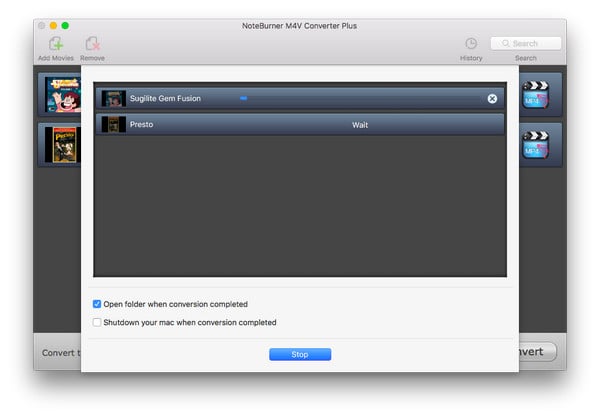The width and height of the screenshot is (600, 418).
Task: Click inside the Search field
Action: click(x=526, y=44)
